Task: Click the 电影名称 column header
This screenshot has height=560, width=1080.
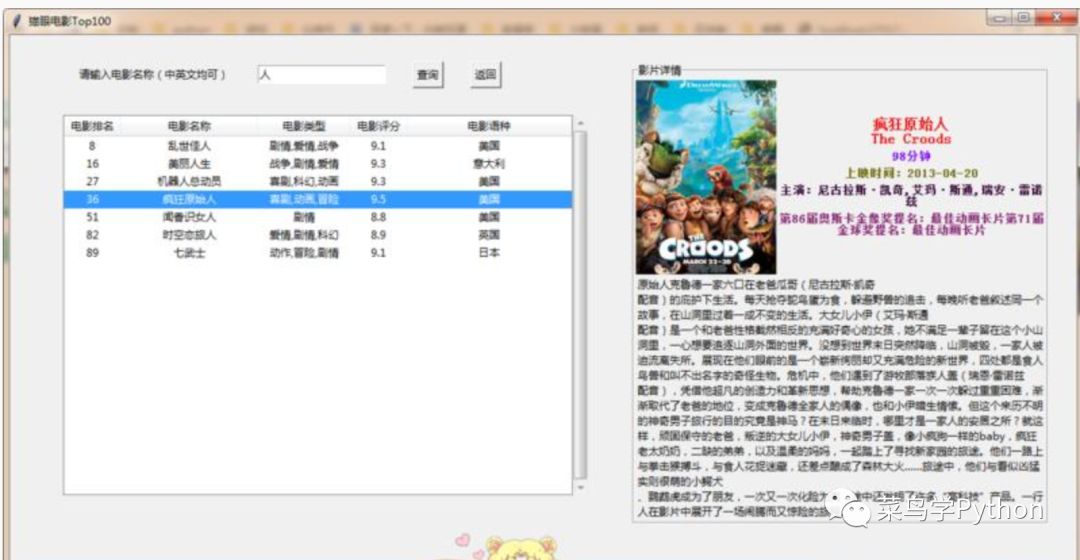Action: [x=189, y=126]
